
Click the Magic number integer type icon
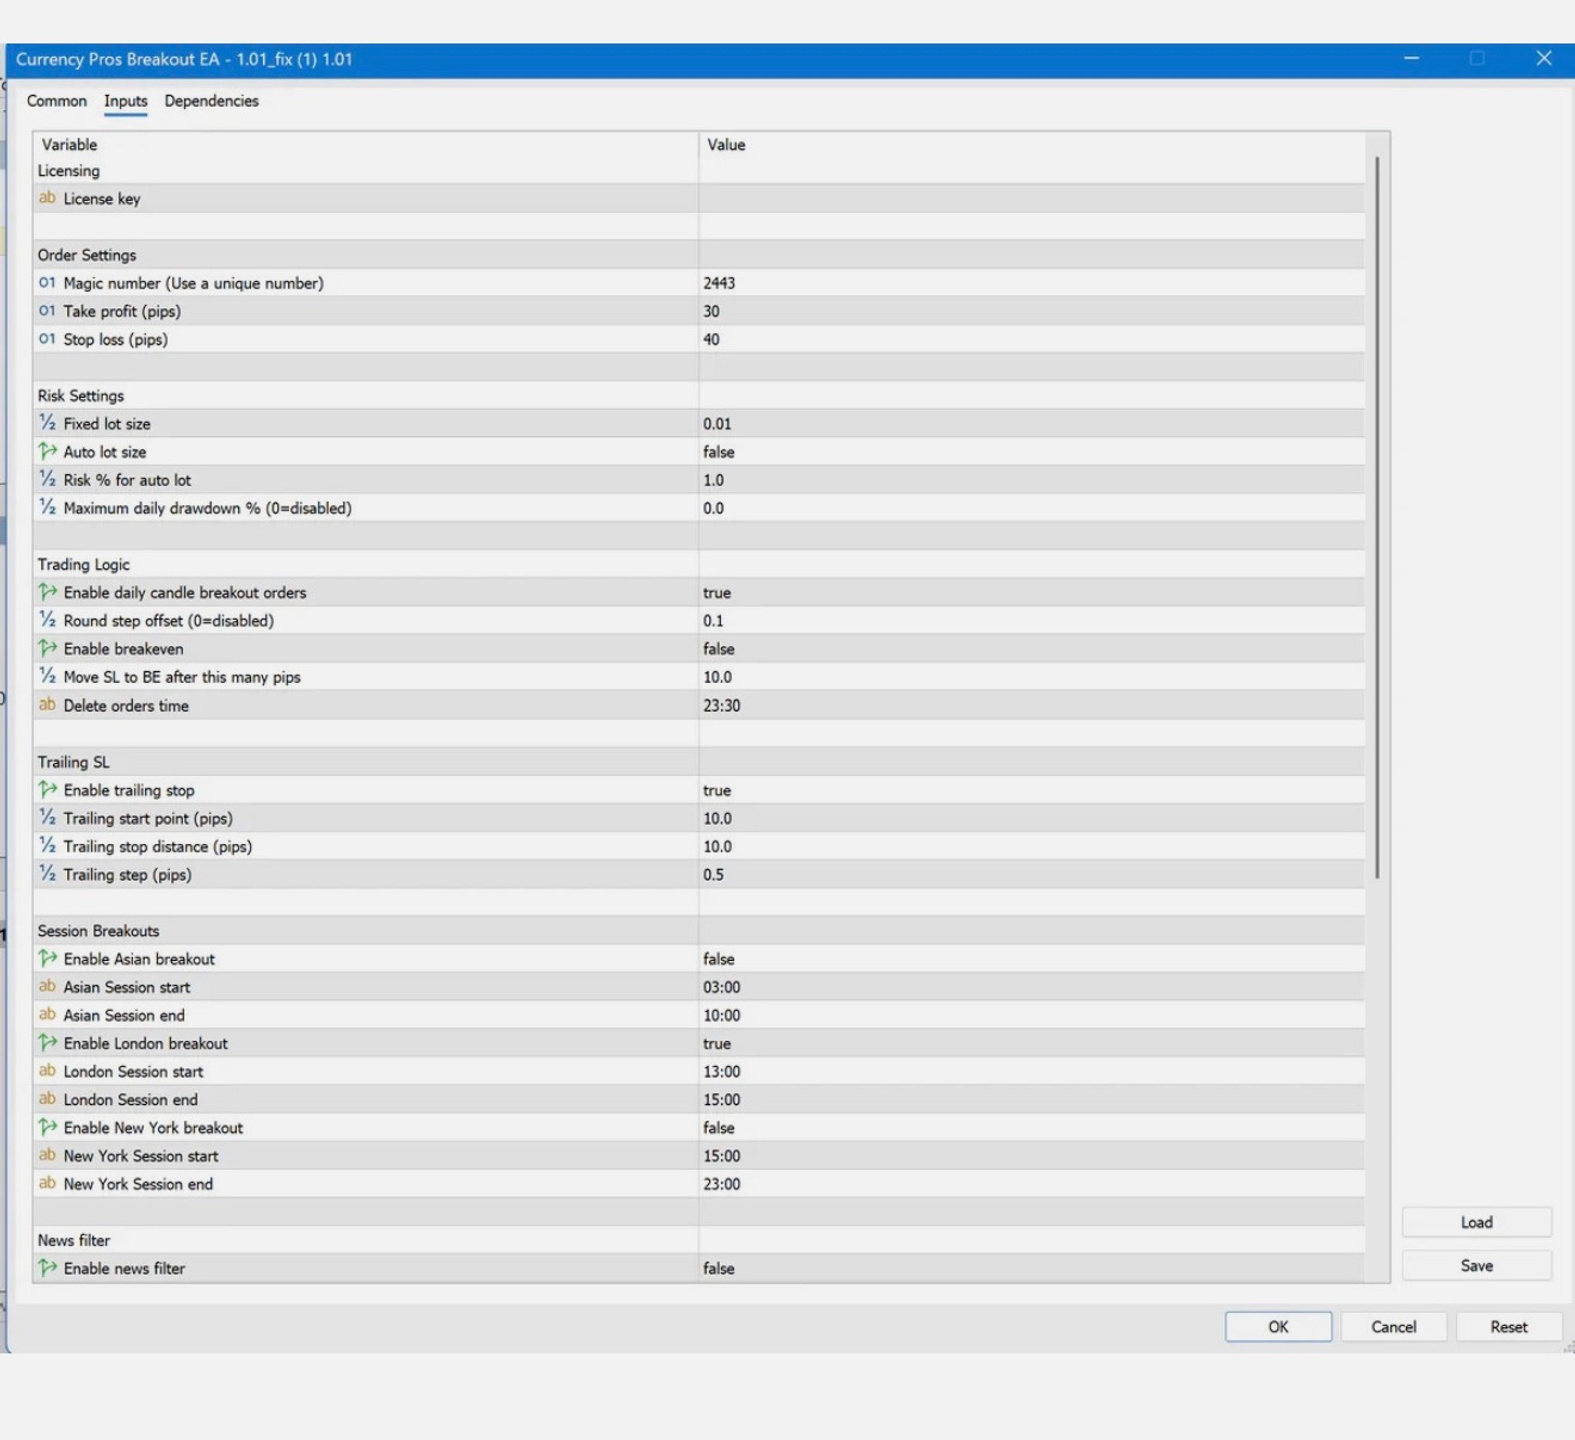click(47, 283)
